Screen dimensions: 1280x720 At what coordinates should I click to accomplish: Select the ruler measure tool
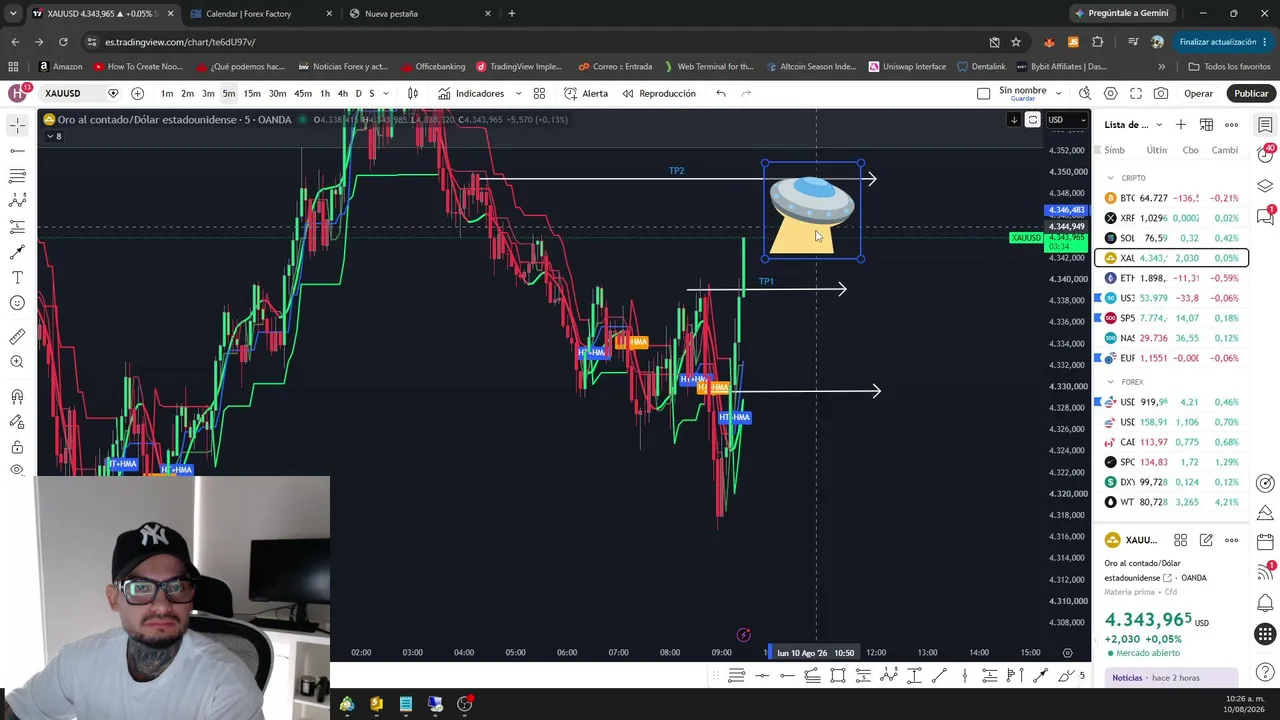tap(17, 337)
